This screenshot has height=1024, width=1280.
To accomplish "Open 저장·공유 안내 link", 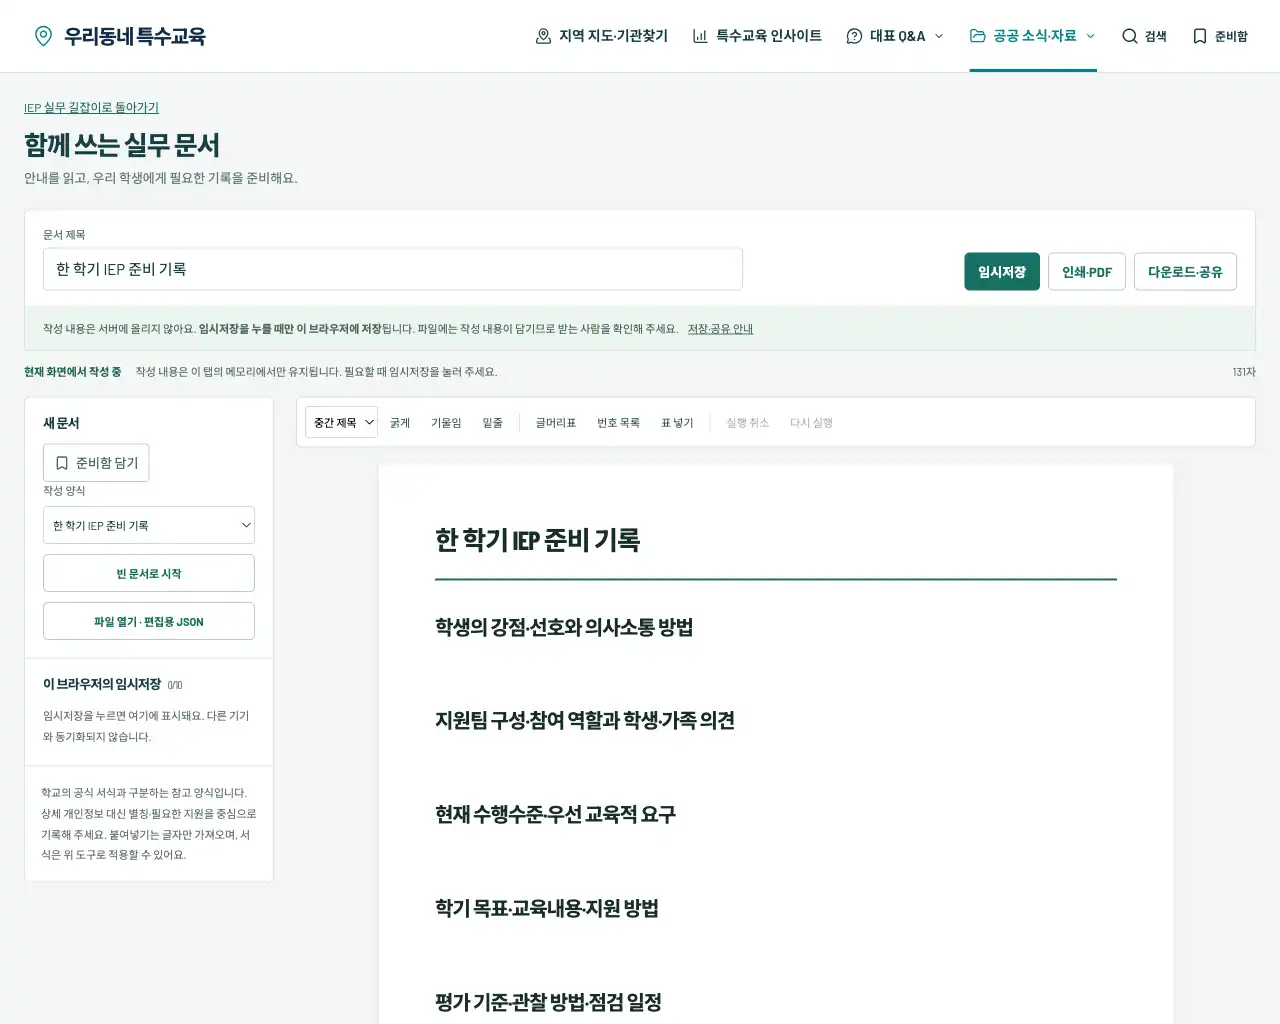I will [720, 329].
